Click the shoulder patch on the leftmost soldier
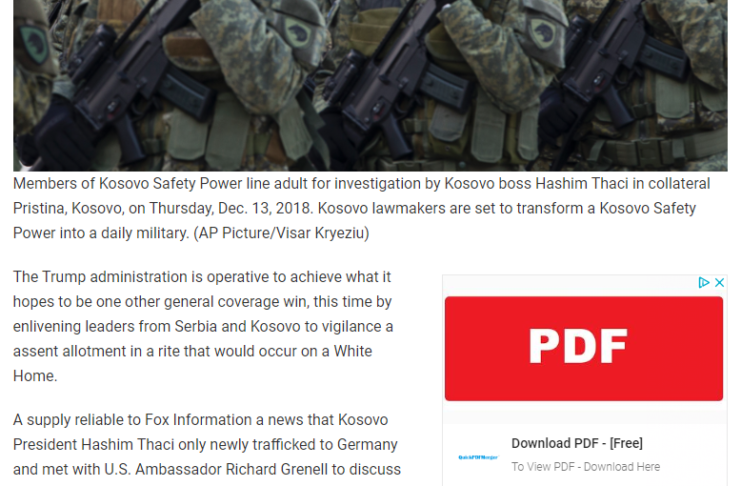The width and height of the screenshot is (741, 486). click(34, 44)
